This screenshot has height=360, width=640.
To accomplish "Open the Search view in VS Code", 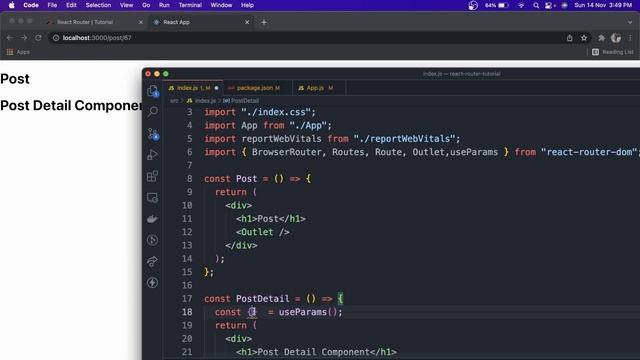I will pyautogui.click(x=153, y=111).
